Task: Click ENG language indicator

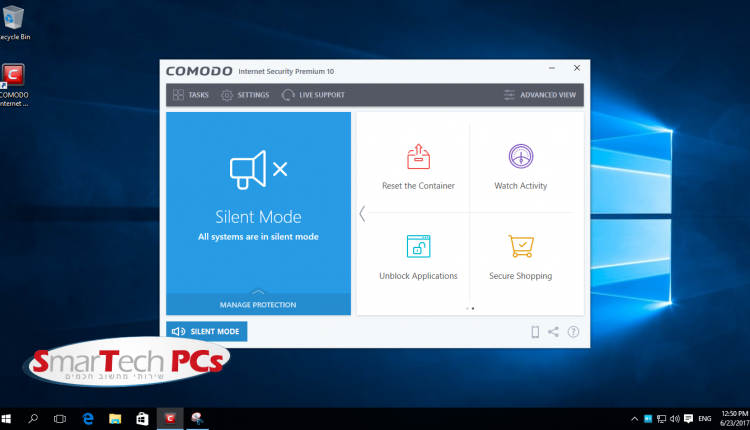Action: (x=705, y=419)
